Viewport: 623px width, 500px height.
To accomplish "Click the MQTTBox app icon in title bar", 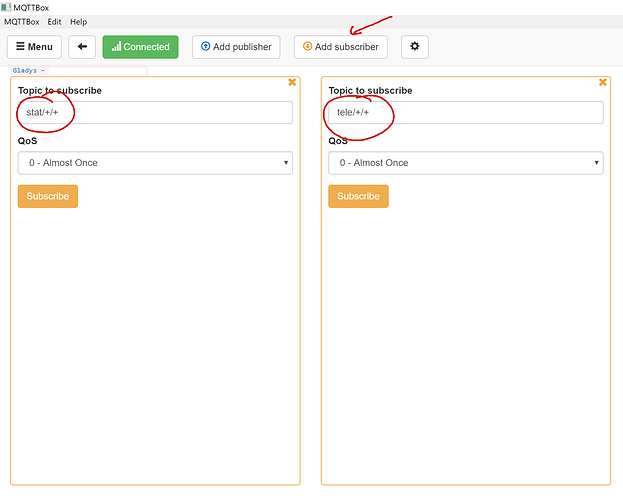I will [x=6, y=7].
